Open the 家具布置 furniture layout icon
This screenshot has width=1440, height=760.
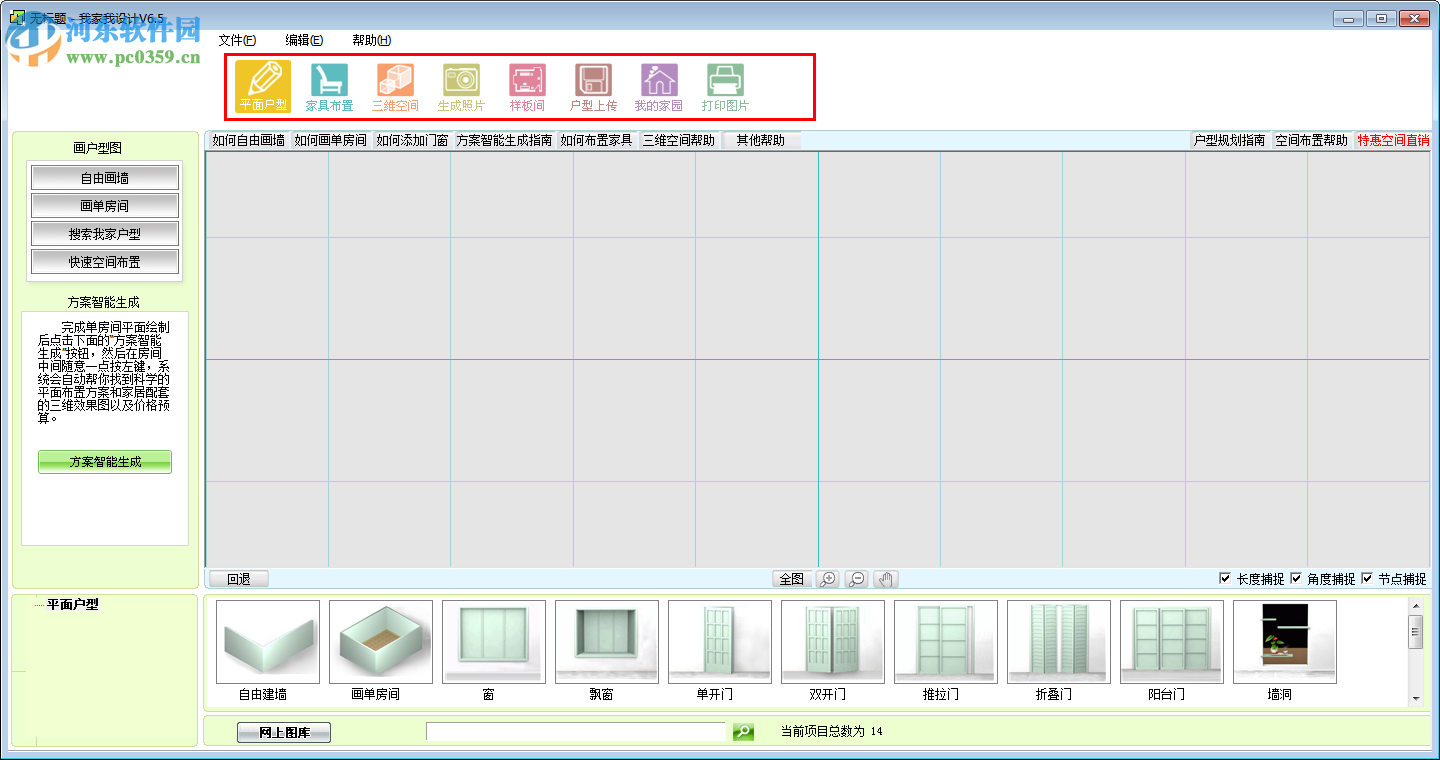pos(329,86)
